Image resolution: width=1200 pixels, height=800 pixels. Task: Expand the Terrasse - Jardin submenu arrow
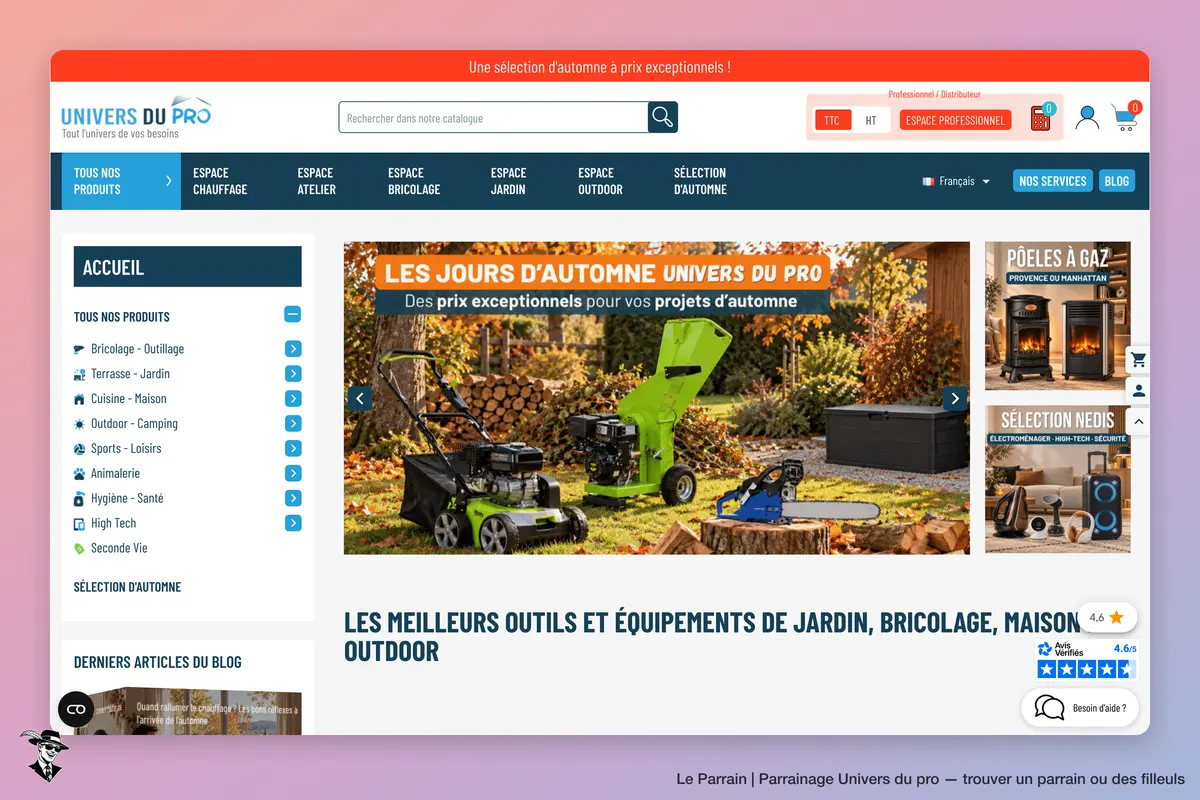tap(293, 374)
